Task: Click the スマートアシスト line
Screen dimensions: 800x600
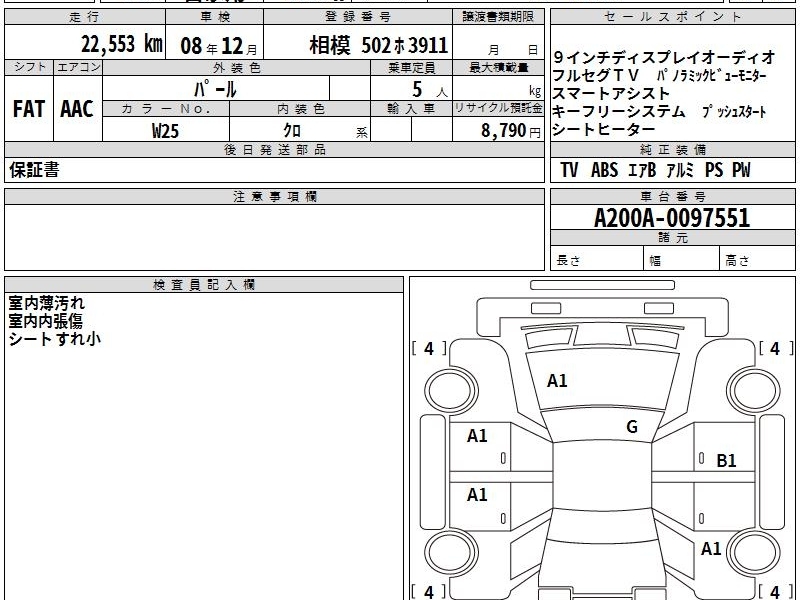Action: [611, 93]
